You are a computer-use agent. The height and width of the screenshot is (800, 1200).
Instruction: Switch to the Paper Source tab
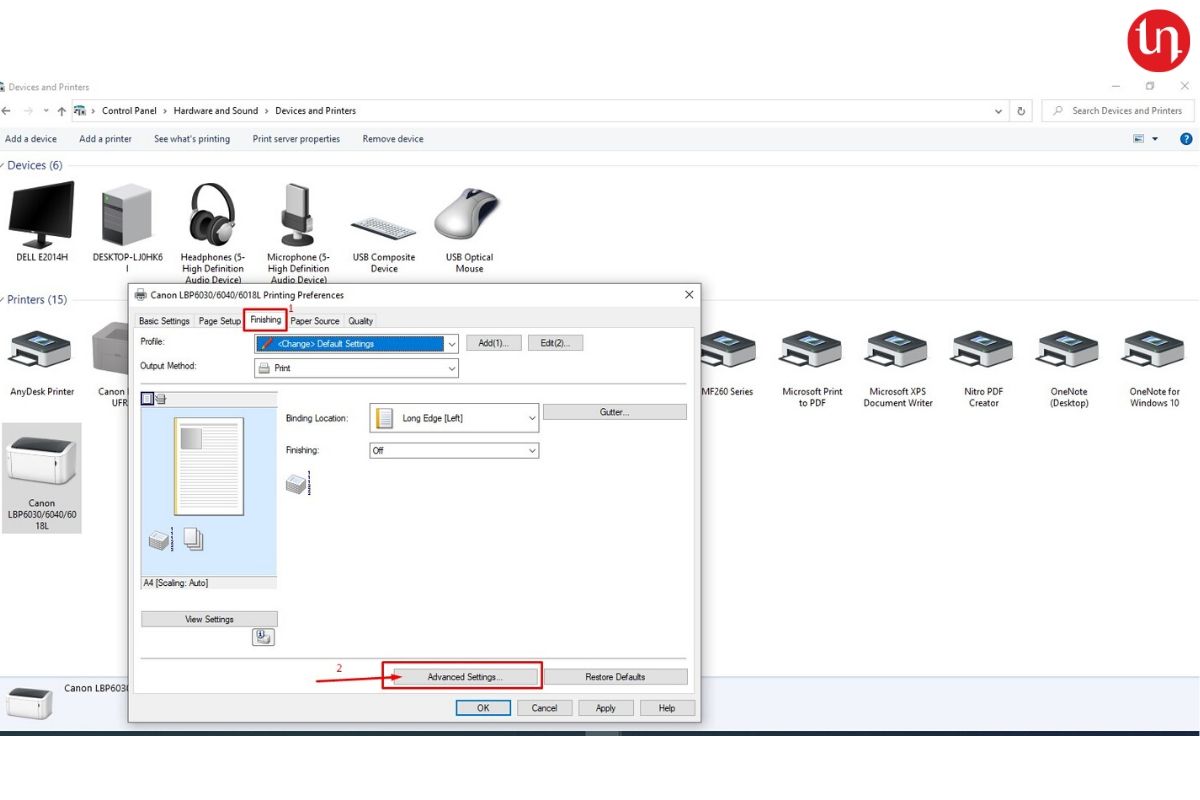315,321
